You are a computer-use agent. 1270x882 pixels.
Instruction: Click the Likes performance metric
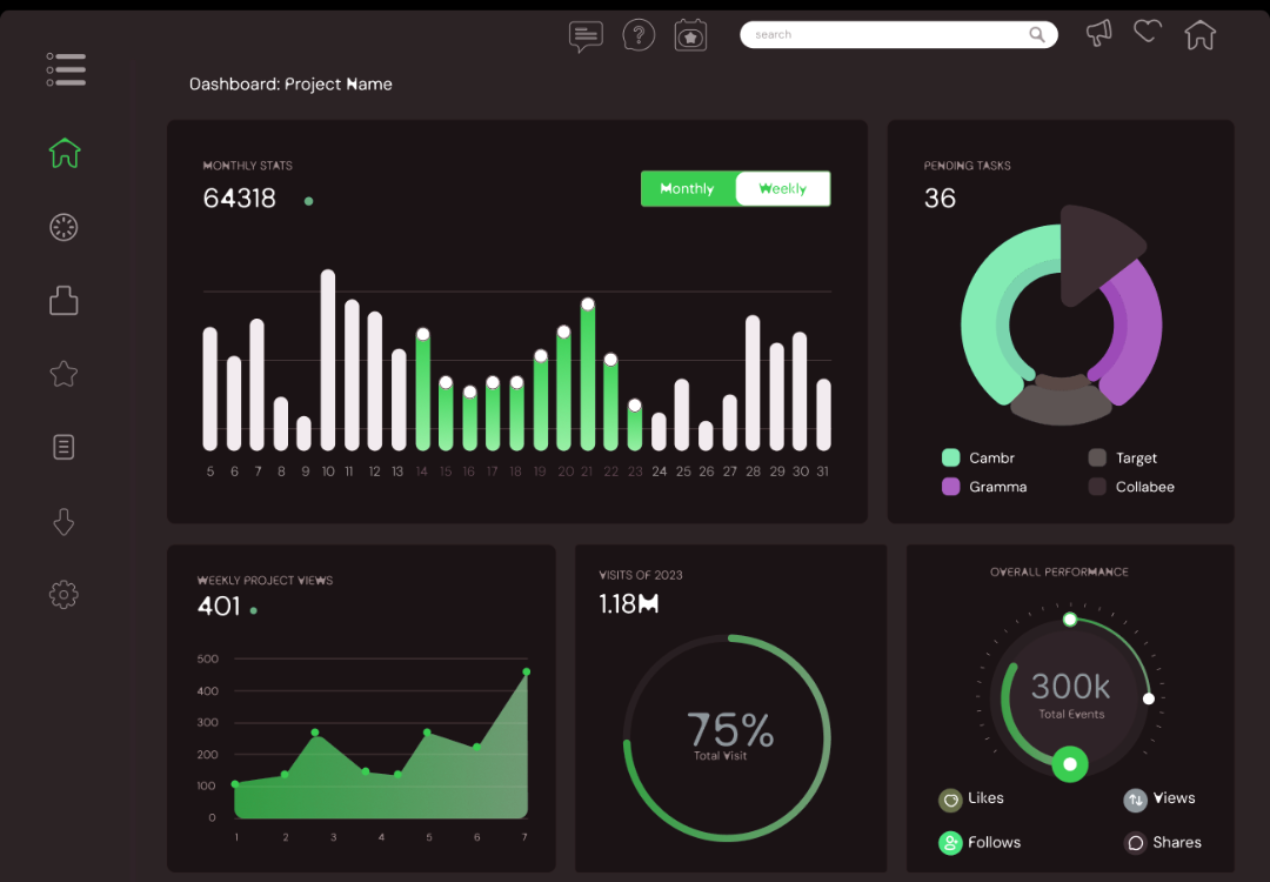[971, 799]
